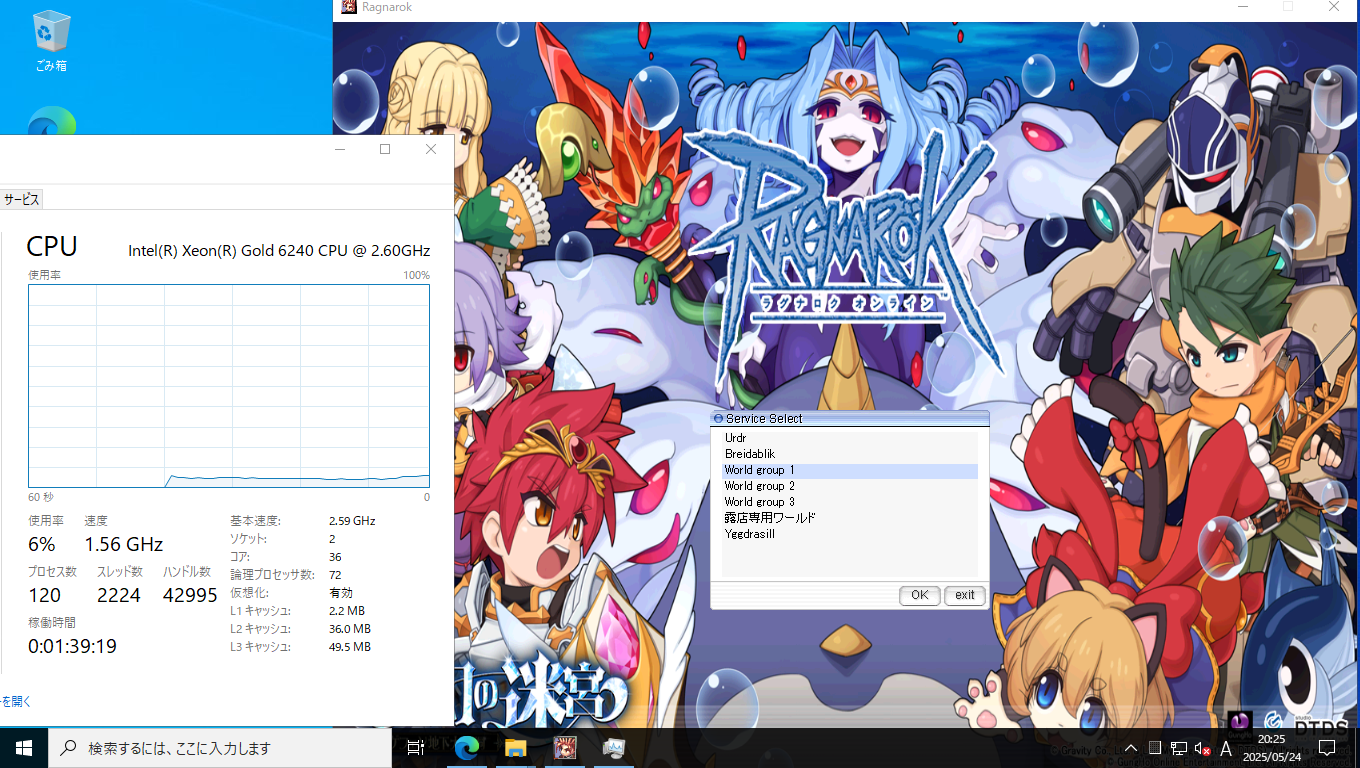Switch to Task Manager taskbar icon
This screenshot has height=768, width=1360.
614,748
